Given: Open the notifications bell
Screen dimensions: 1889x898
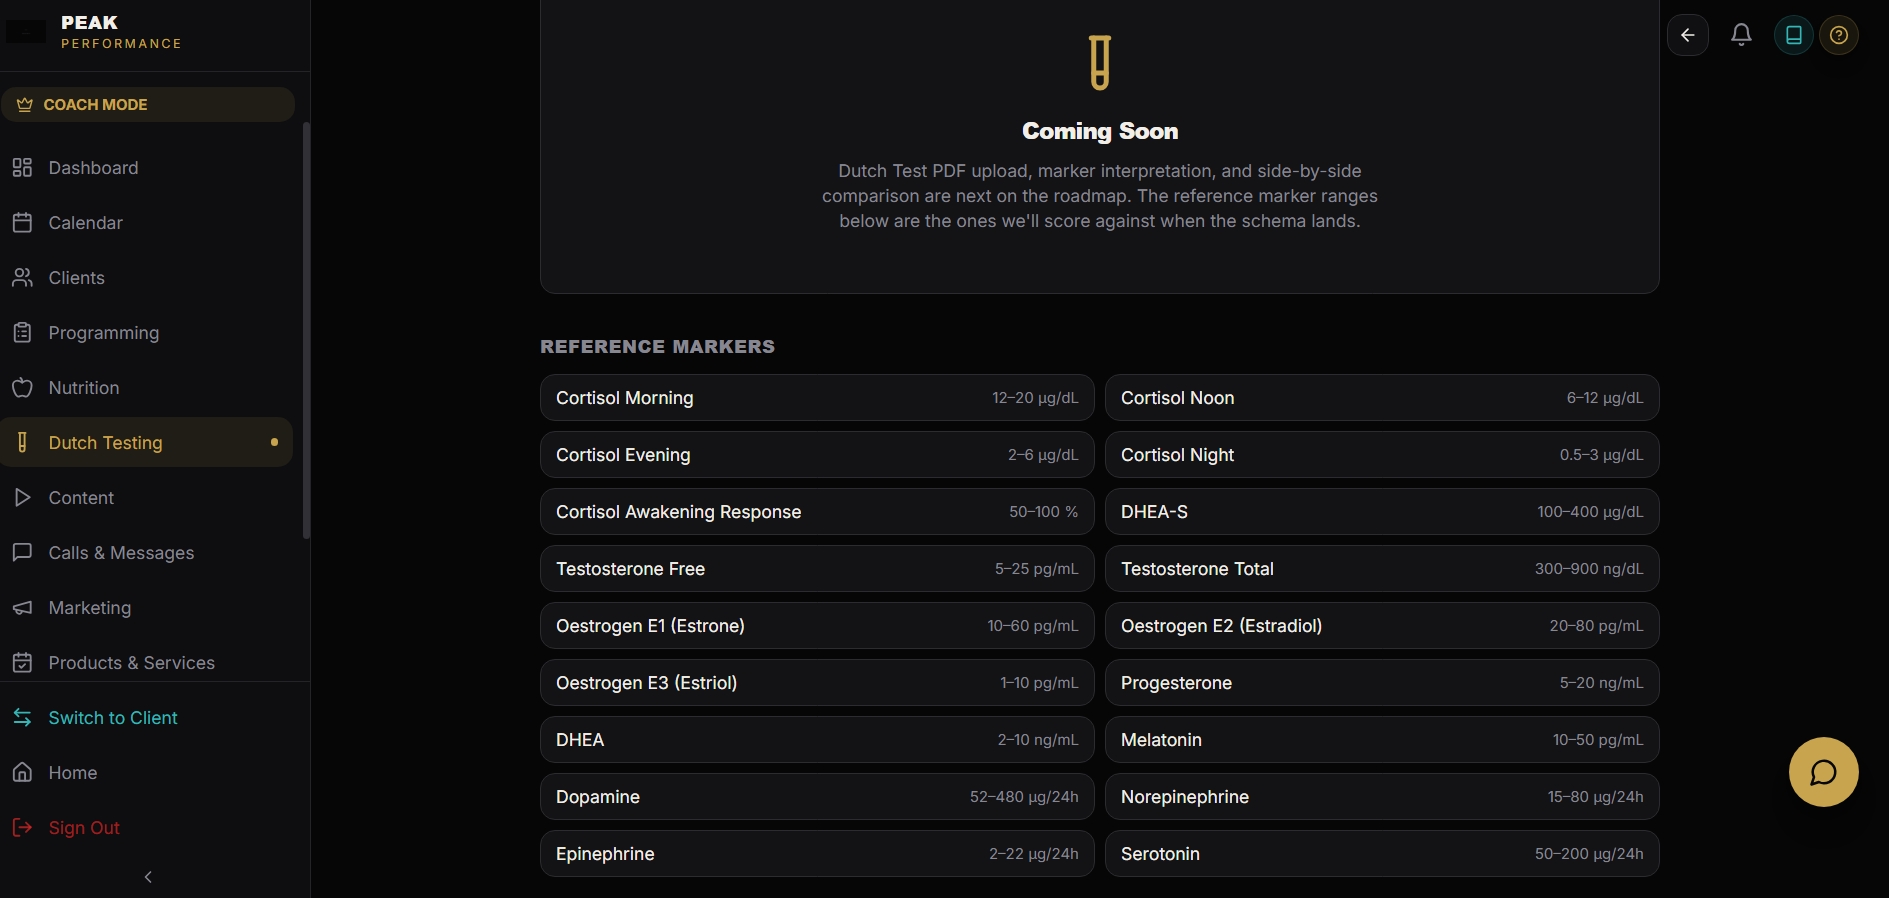Looking at the screenshot, I should point(1741,35).
